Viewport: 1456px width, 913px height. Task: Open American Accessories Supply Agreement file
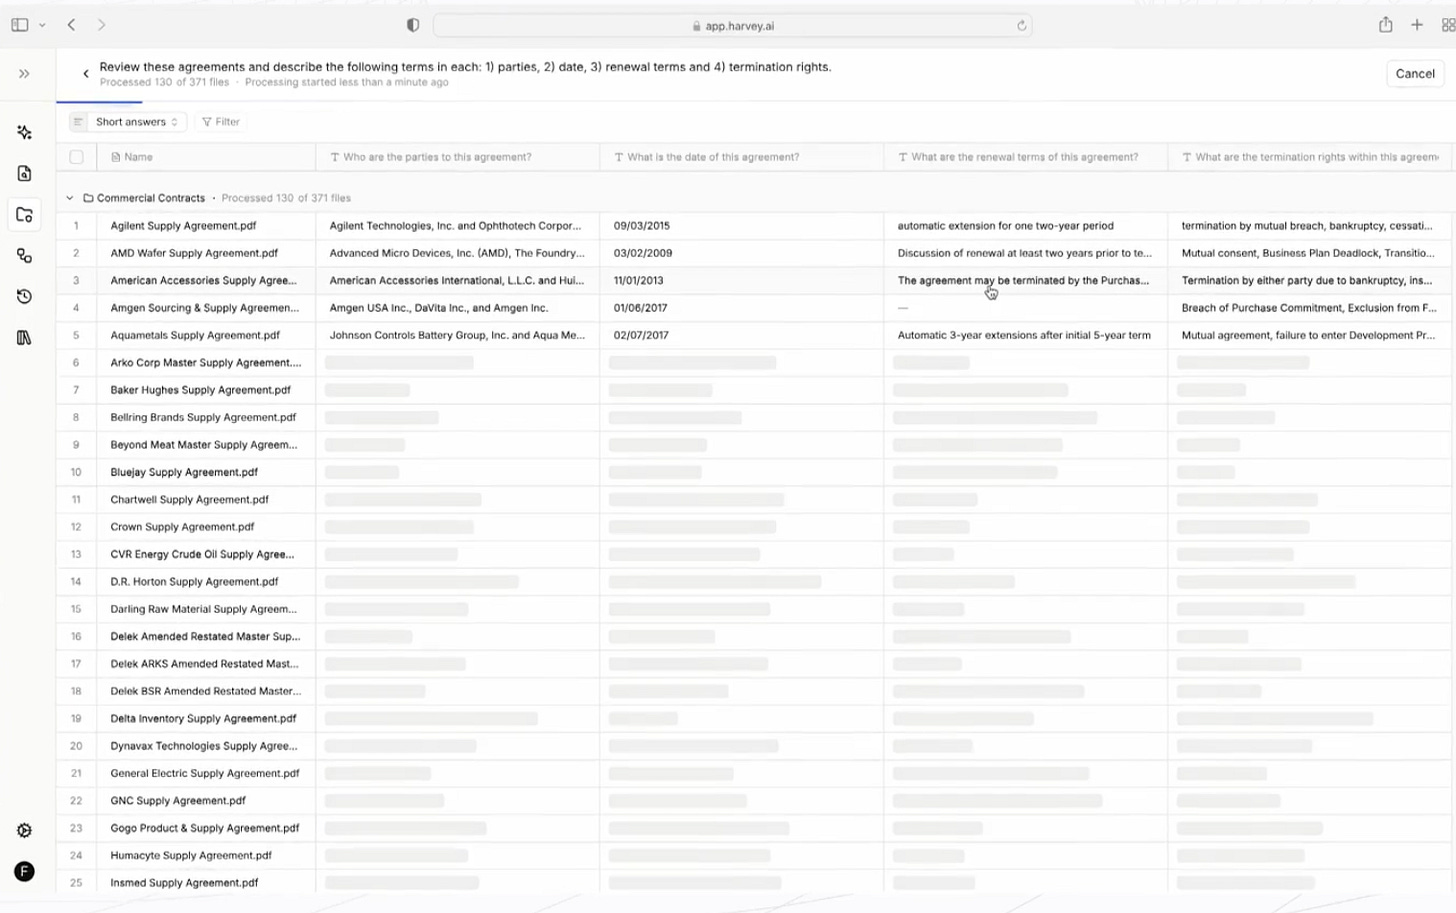tap(203, 281)
